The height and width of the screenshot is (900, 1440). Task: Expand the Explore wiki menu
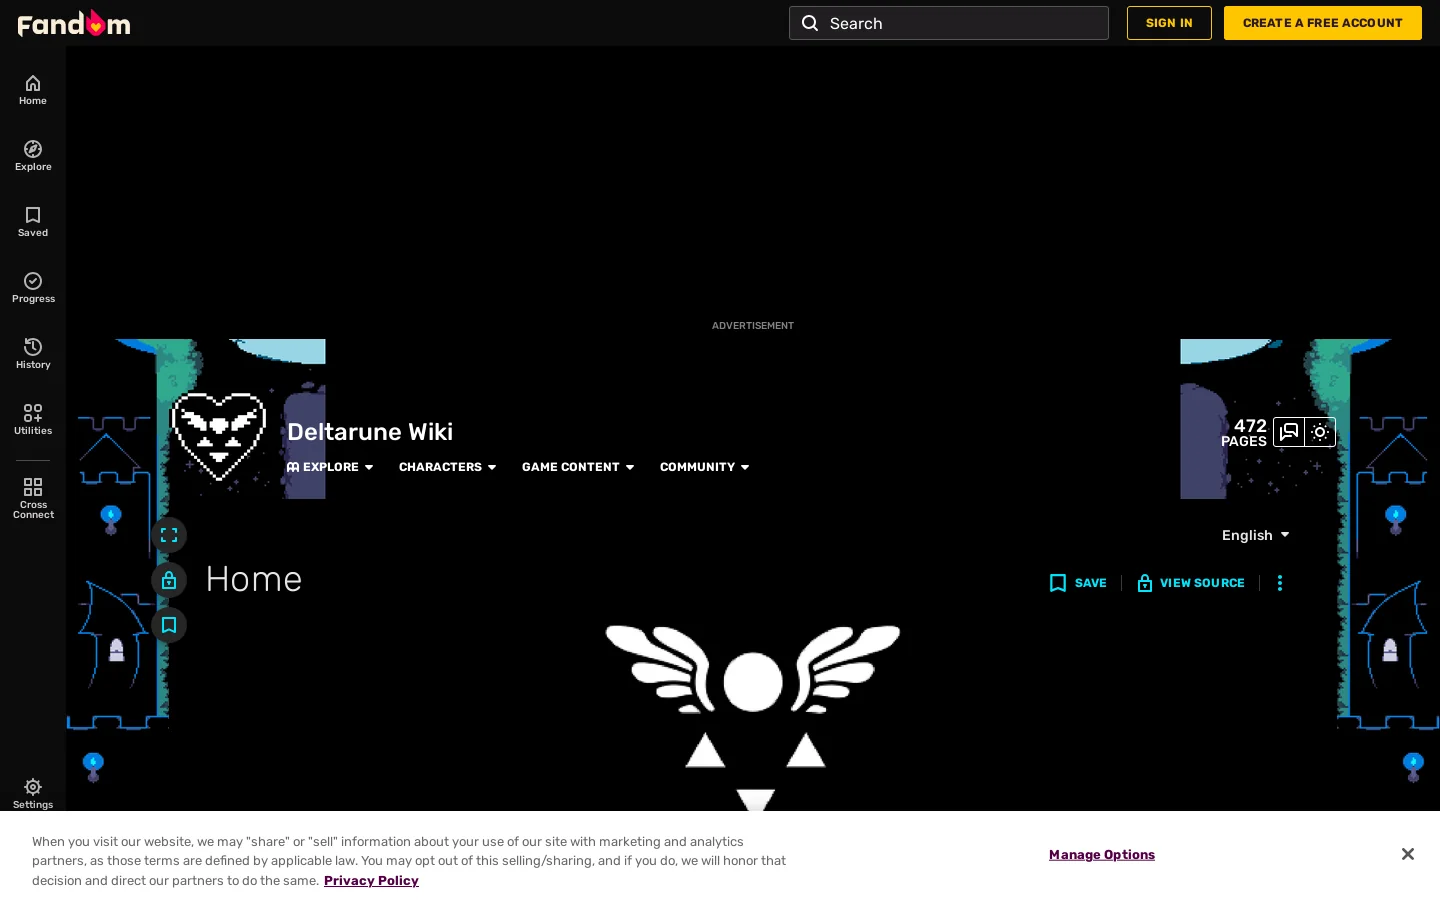tap(330, 467)
